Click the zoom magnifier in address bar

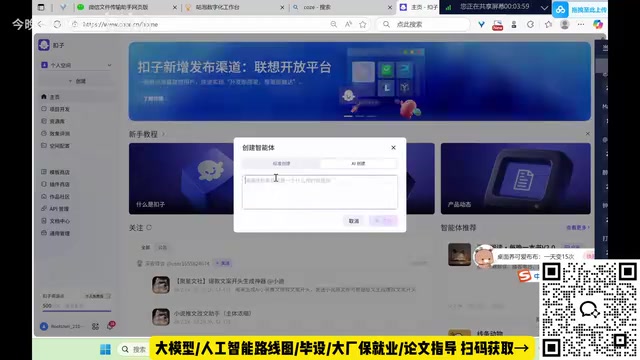333,24
